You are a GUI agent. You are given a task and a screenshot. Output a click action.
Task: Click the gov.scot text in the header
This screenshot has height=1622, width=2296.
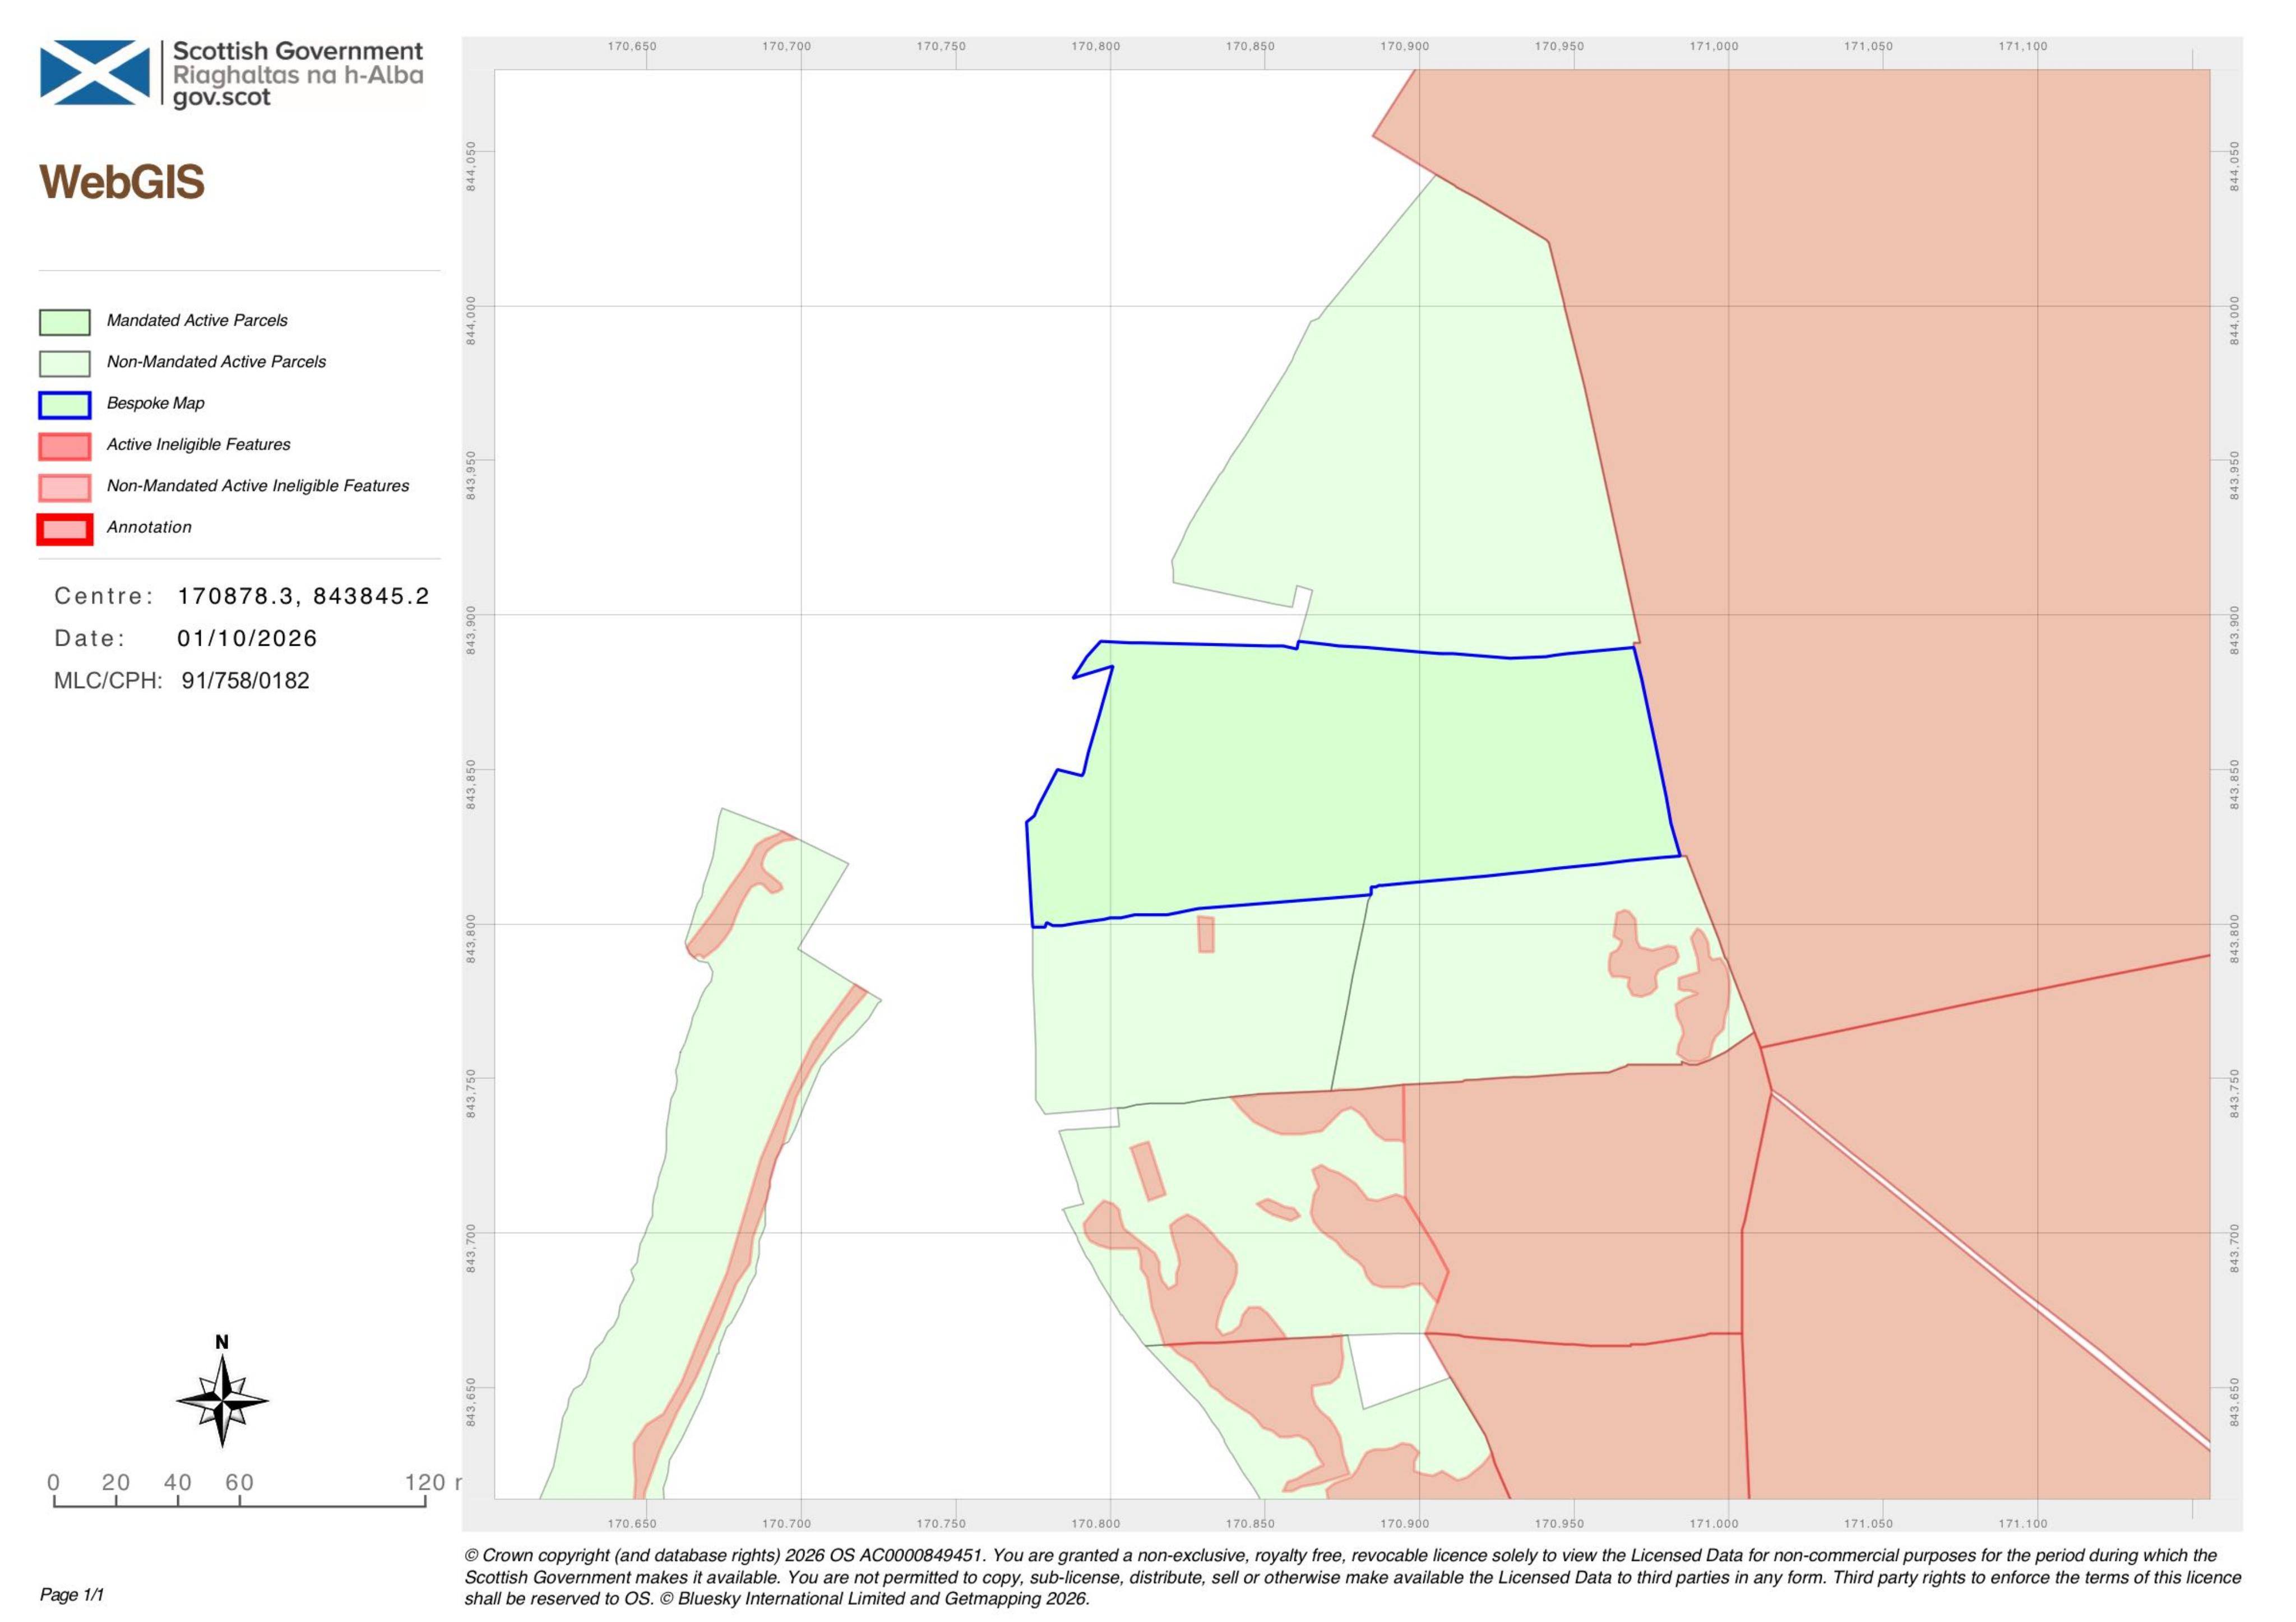click(222, 98)
